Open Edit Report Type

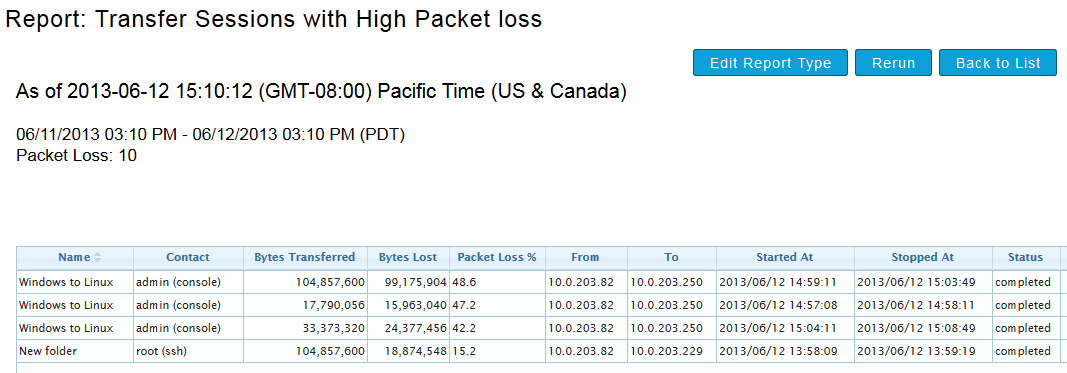tap(770, 63)
